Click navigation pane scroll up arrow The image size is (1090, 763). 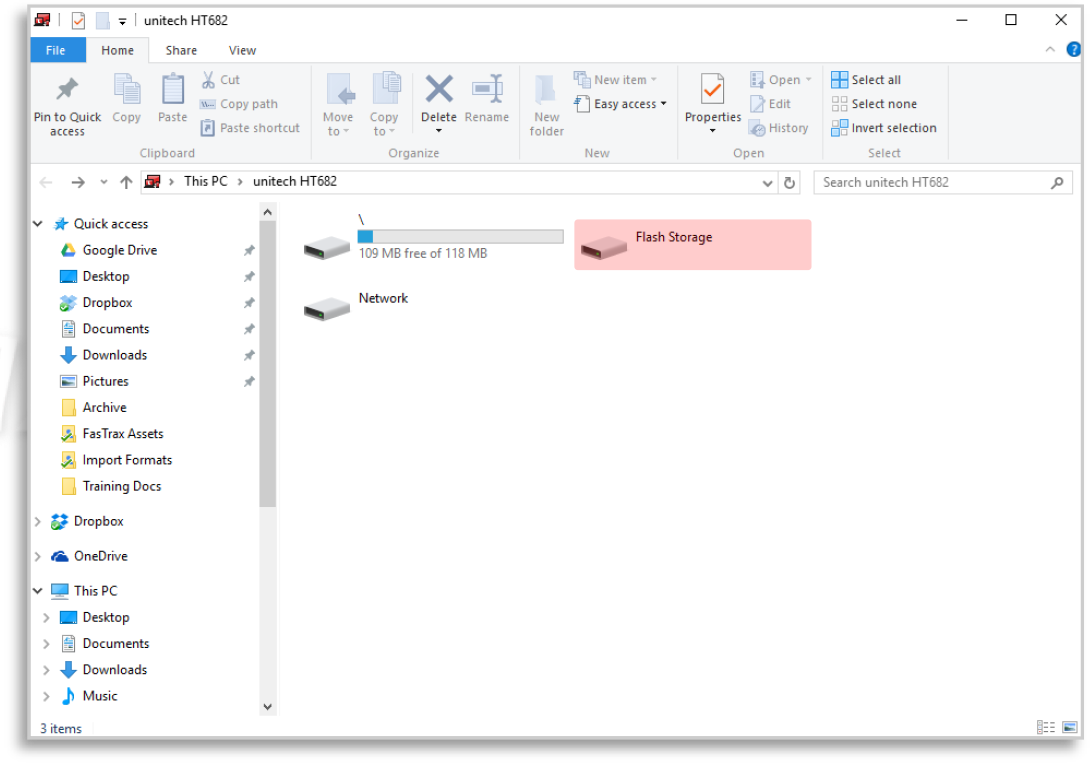[x=268, y=213]
